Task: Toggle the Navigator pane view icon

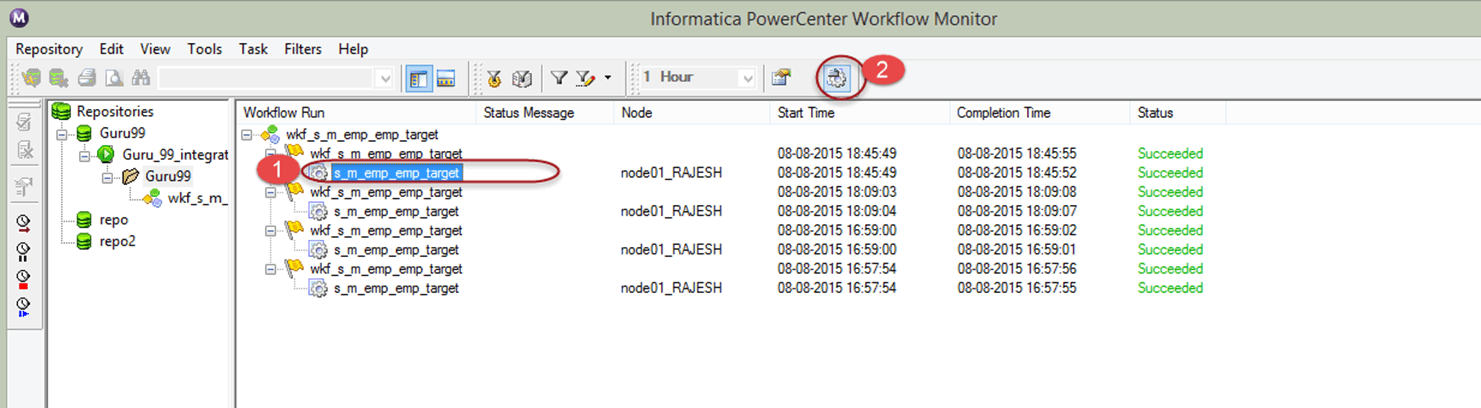Action: 418,78
